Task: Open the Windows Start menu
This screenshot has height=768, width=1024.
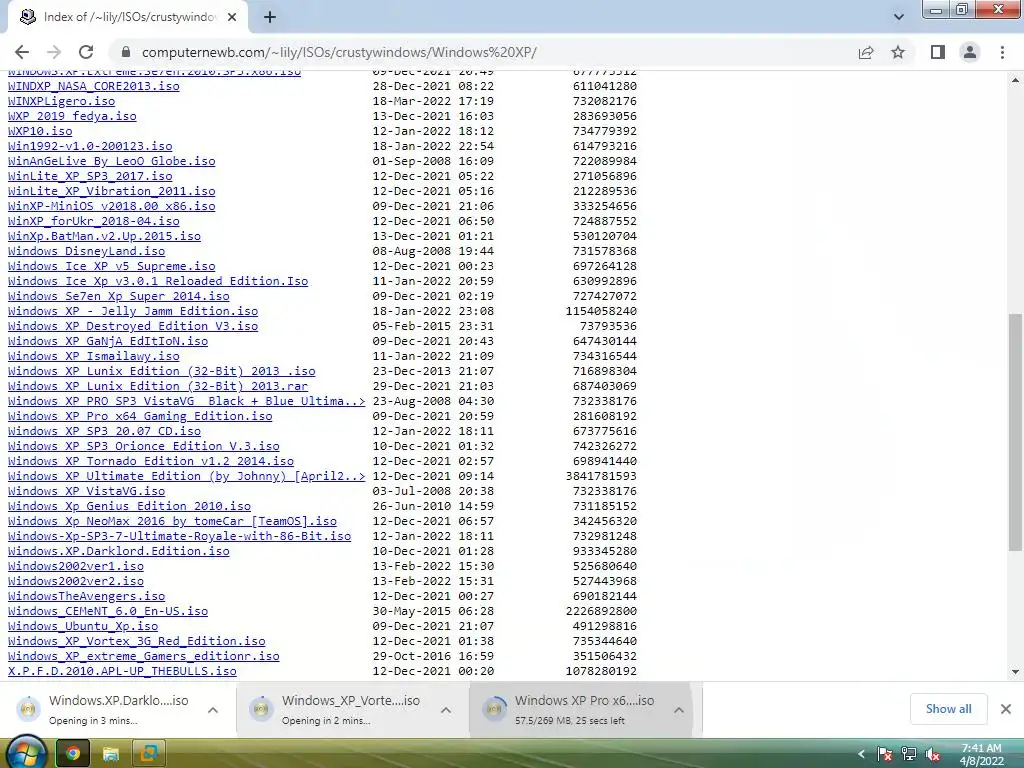Action: (x=25, y=753)
